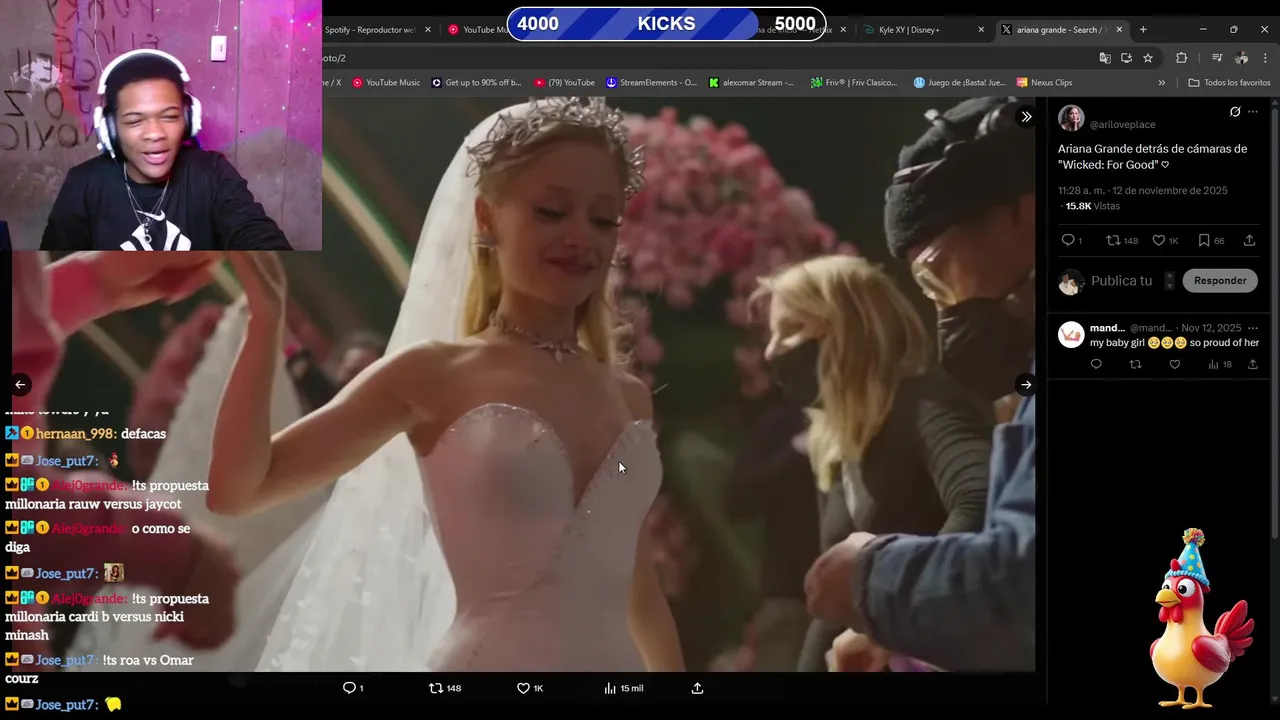1280x720 pixels.
Task: View stats (18) on mand... reply
Action: point(1219,364)
